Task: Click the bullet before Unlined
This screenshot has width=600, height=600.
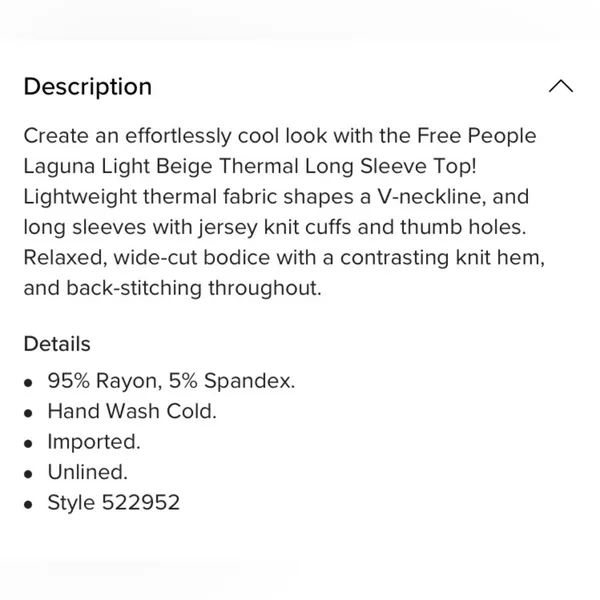Action: 28,474
